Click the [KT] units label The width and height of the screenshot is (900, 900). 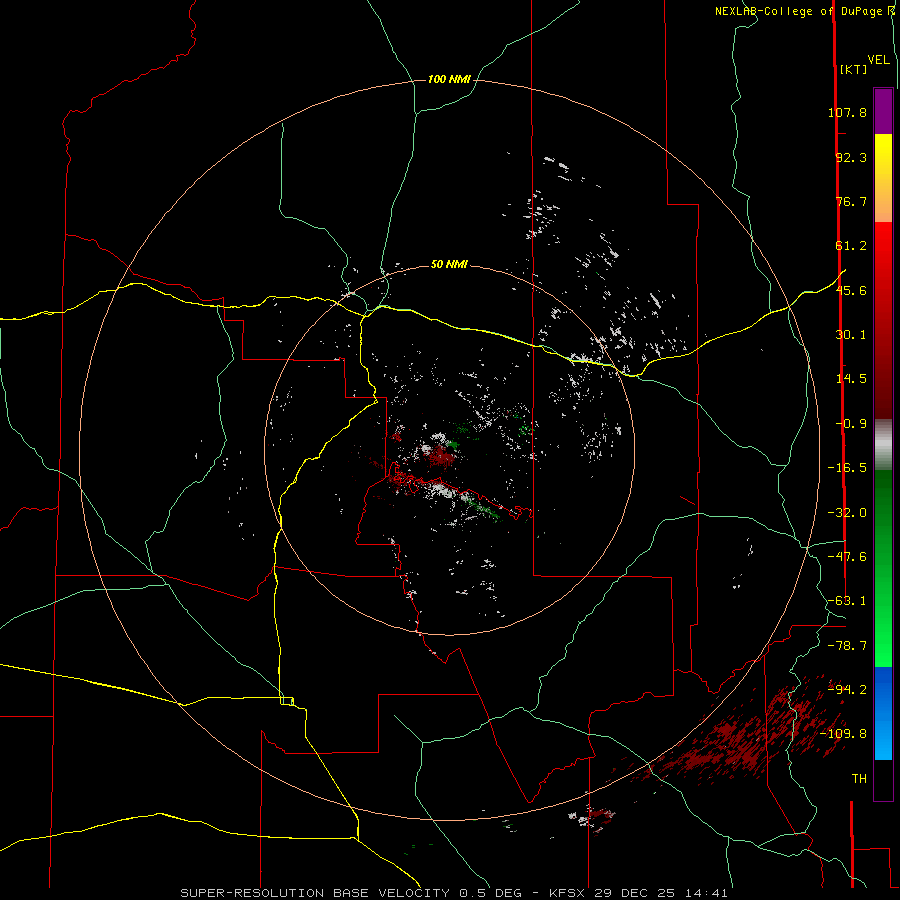point(853,69)
